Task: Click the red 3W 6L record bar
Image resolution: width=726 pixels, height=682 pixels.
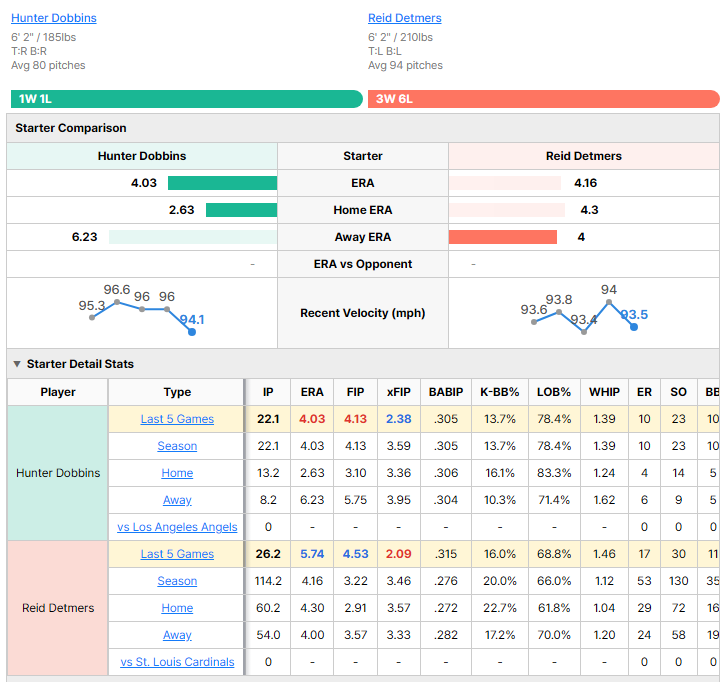Action: (x=544, y=99)
